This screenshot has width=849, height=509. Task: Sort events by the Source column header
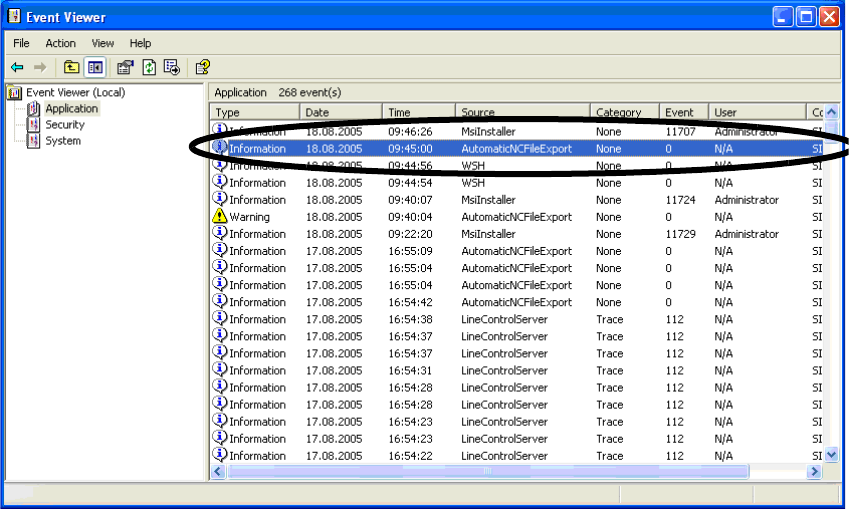(x=520, y=113)
